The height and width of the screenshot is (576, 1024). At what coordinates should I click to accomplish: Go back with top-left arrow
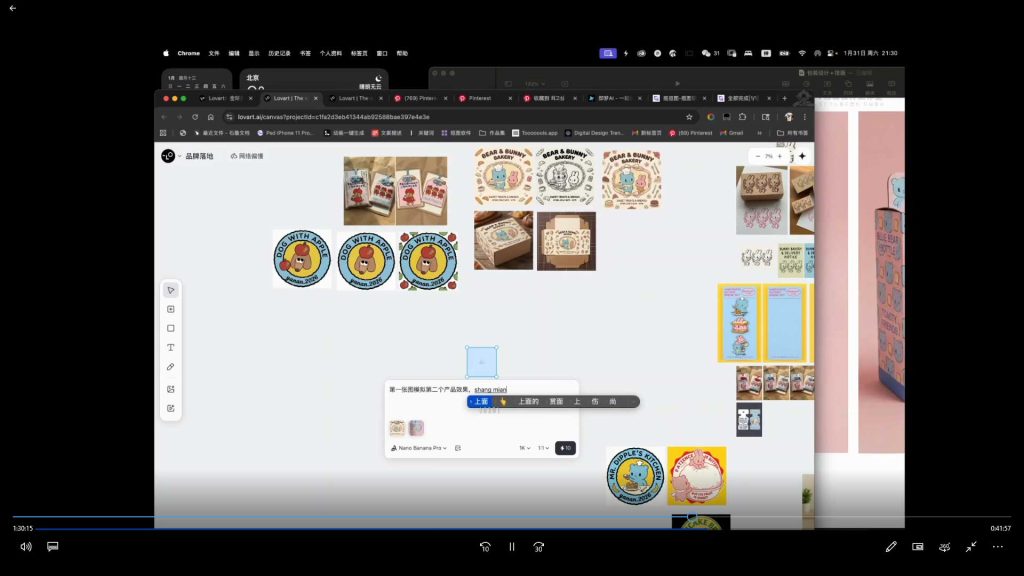[x=12, y=8]
